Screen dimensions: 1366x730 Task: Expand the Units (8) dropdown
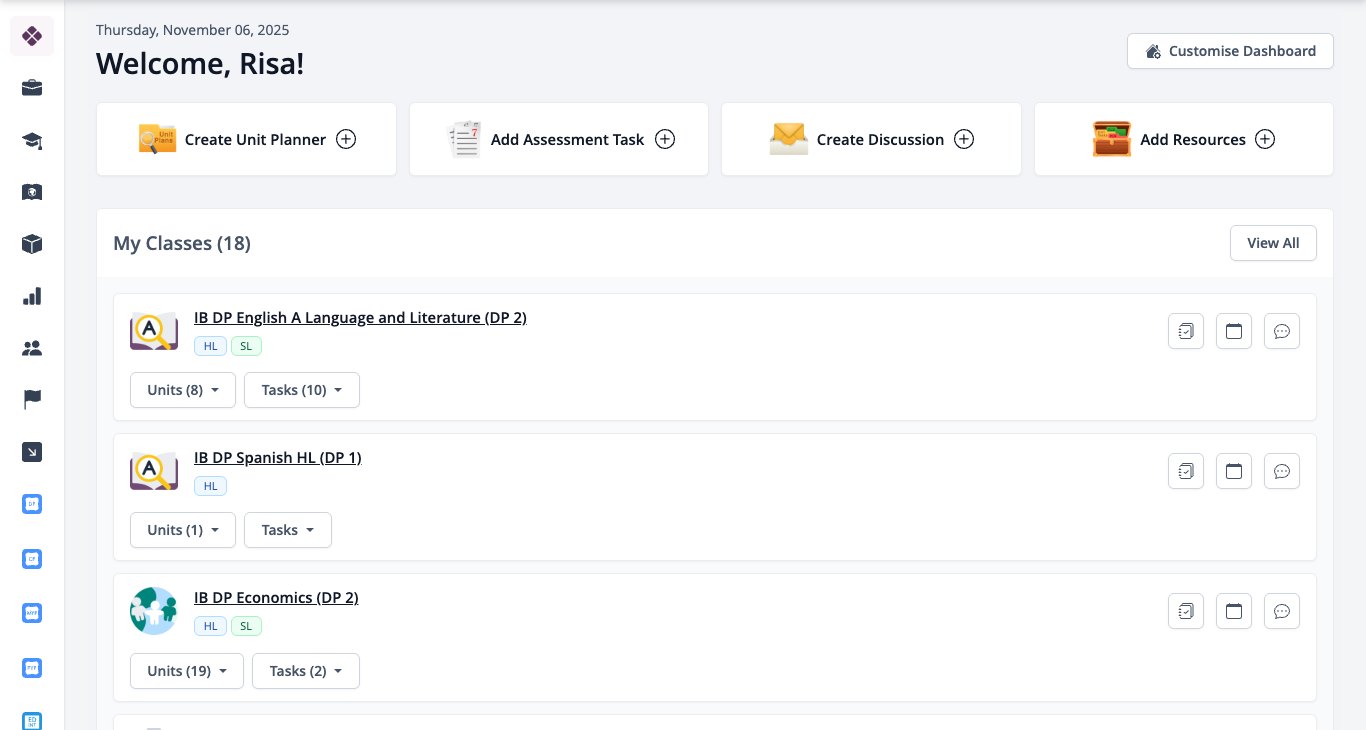183,390
